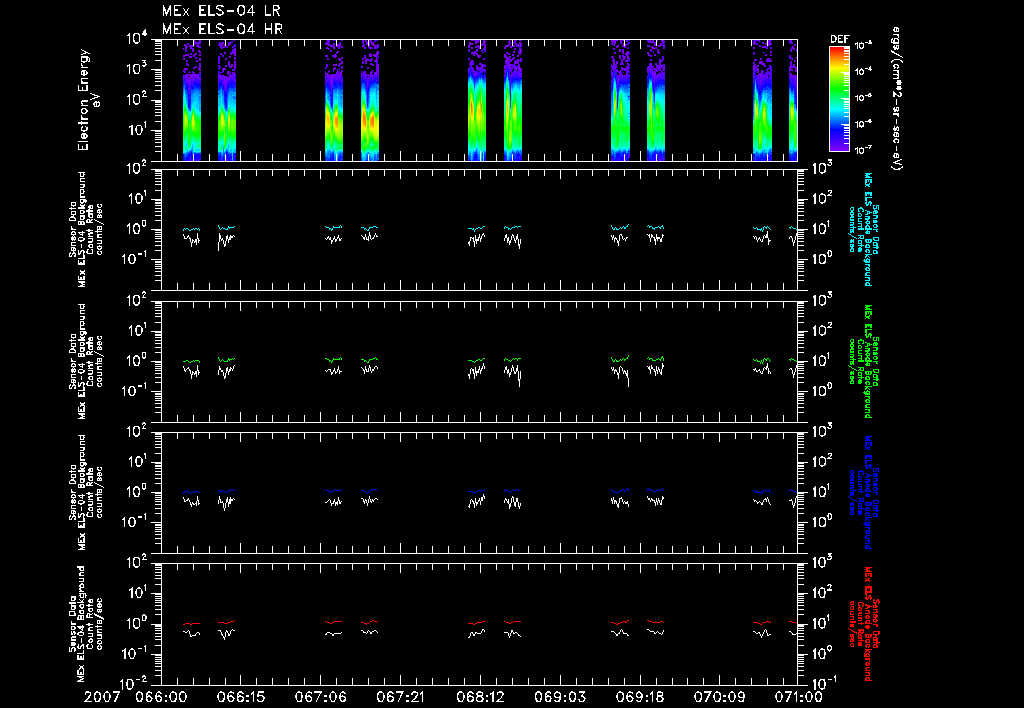The width and height of the screenshot is (1024, 708).
Task: Select the 'MEx ELS-04 LR' title line
Action: point(222,11)
